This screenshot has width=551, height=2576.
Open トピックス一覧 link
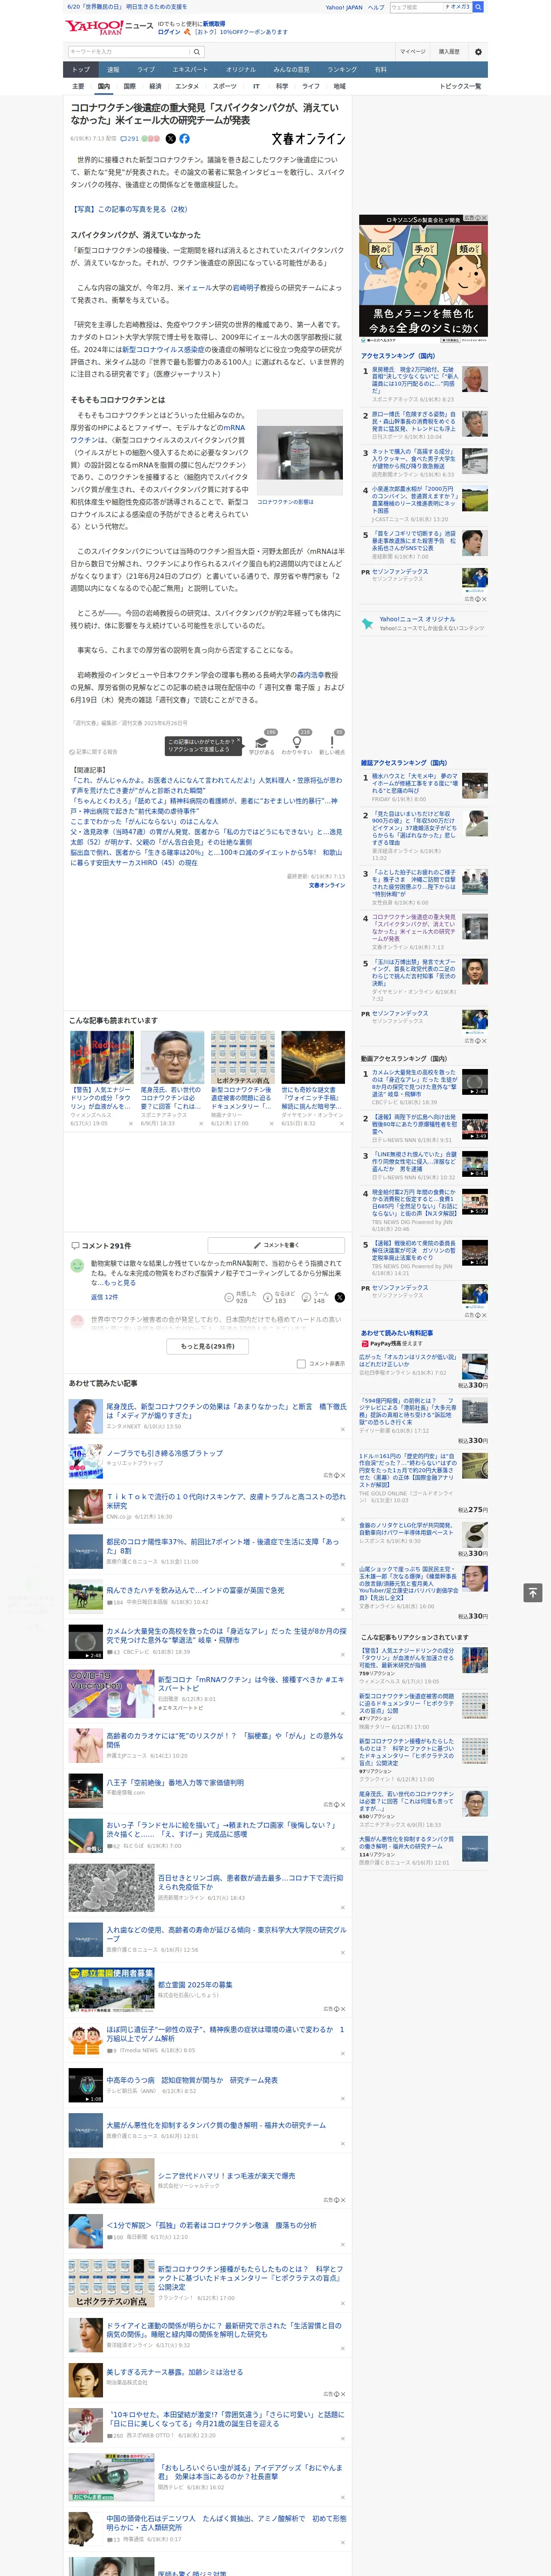pyautogui.click(x=460, y=86)
